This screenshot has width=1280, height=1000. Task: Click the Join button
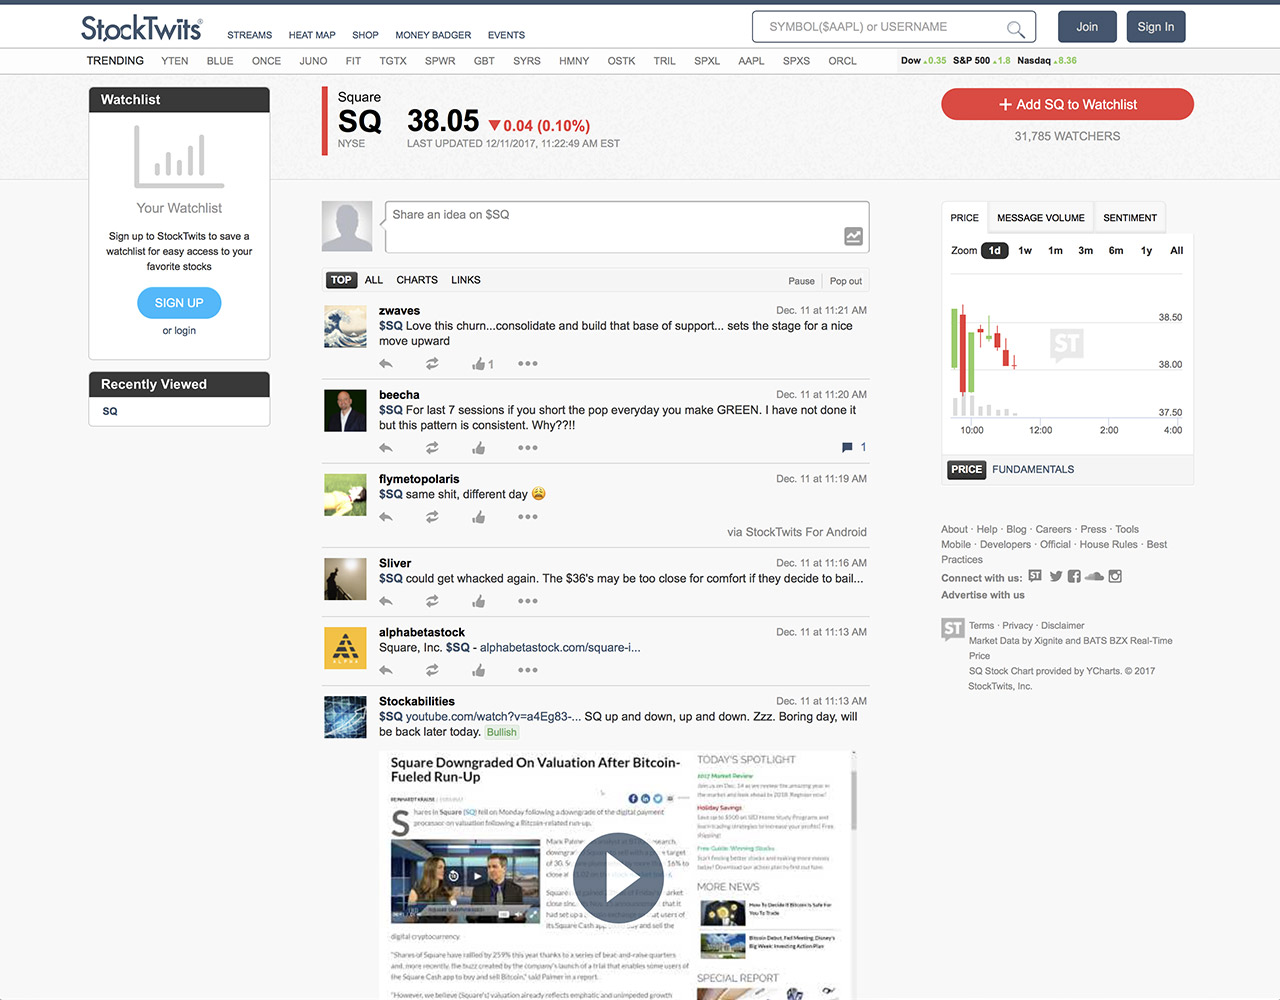click(1087, 27)
